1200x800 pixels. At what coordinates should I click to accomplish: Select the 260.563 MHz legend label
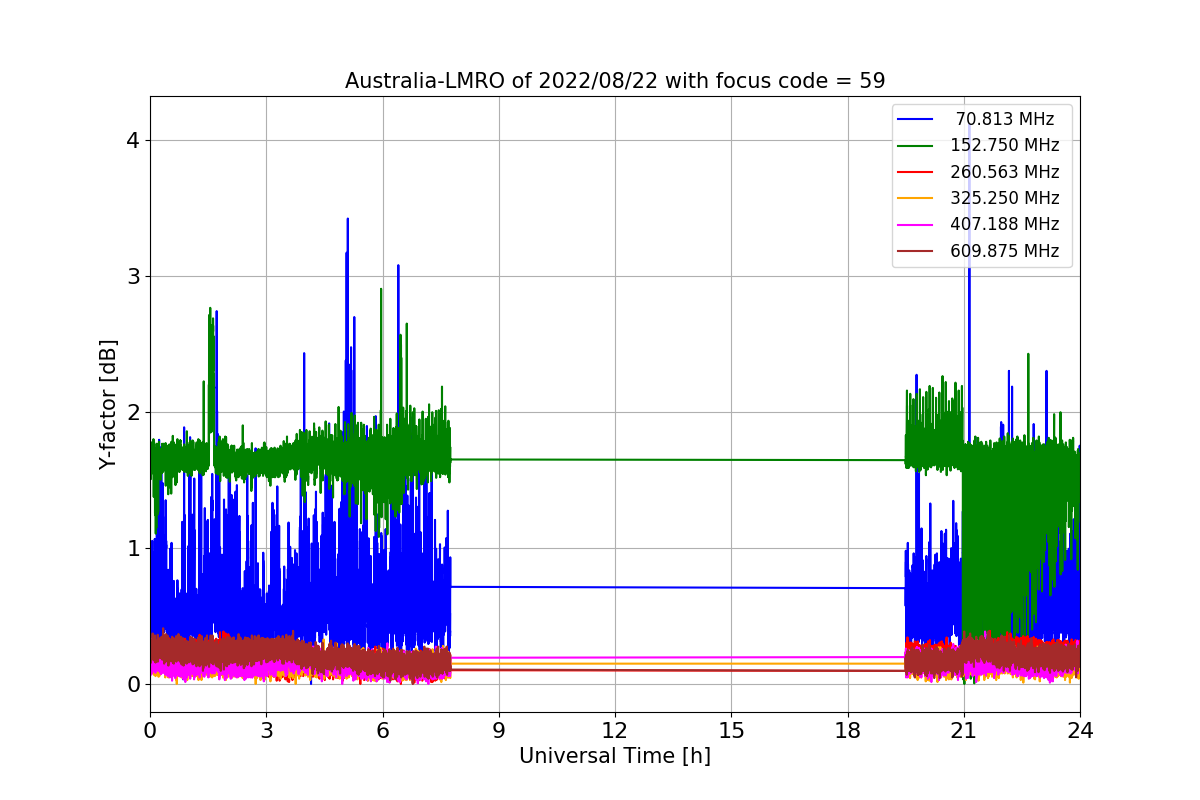coord(1005,172)
